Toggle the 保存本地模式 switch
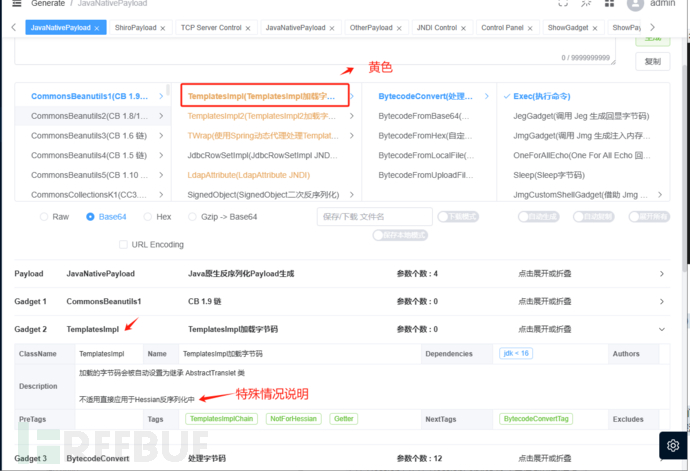The image size is (690, 471). click(400, 235)
